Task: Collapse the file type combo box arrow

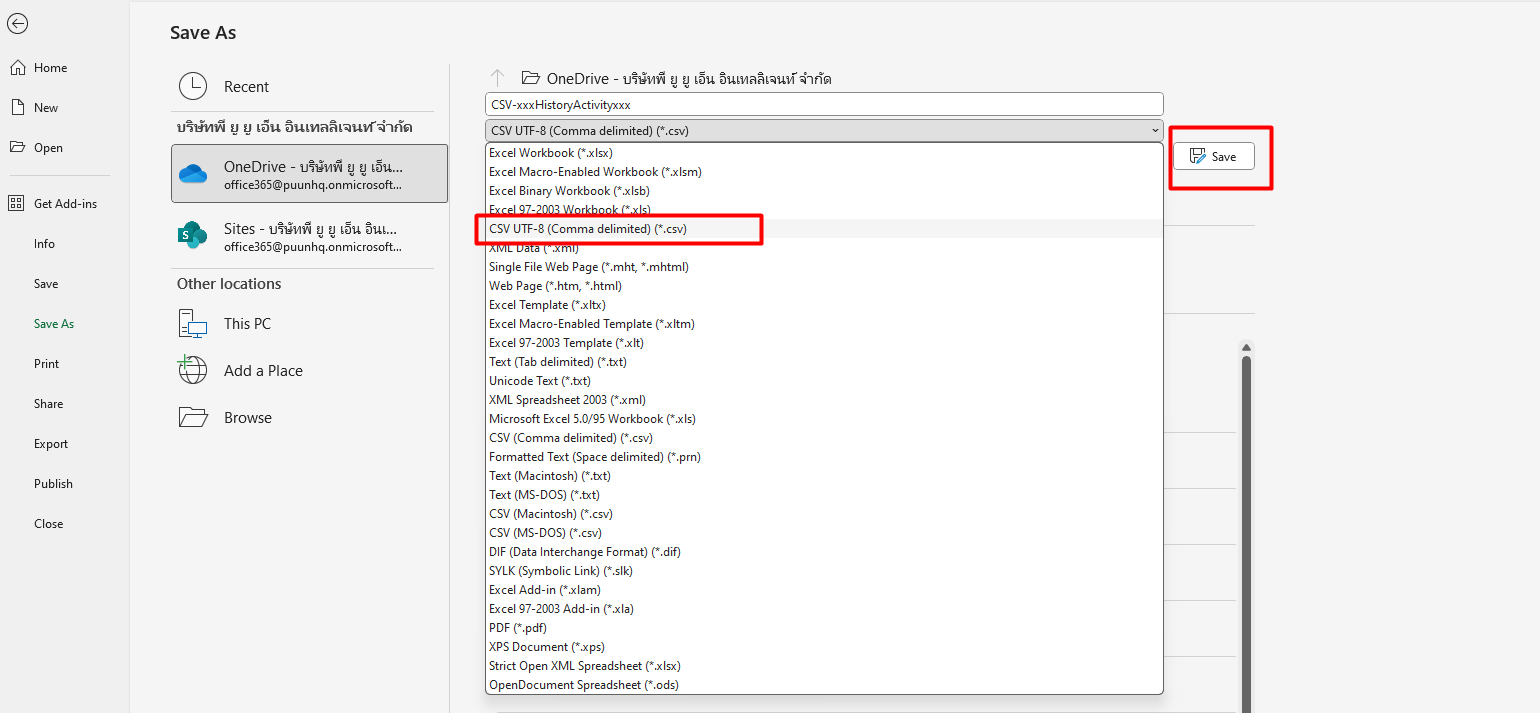Action: (1155, 131)
